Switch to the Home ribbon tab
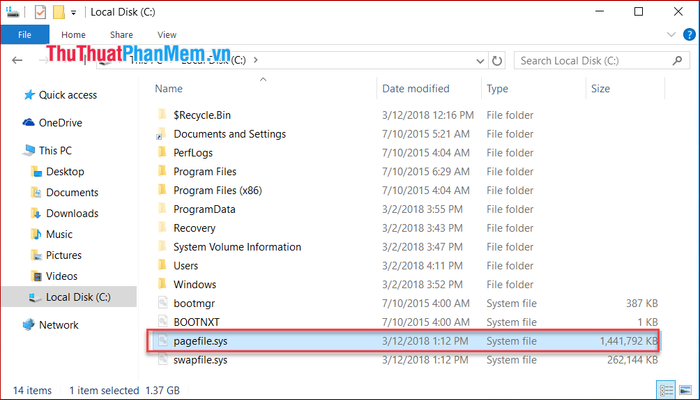The height and width of the screenshot is (400, 700). click(73, 34)
